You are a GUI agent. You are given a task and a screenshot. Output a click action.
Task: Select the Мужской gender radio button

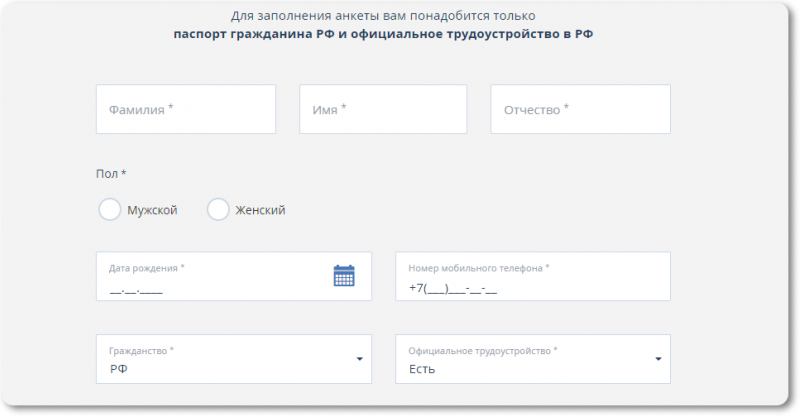pyautogui.click(x=110, y=209)
